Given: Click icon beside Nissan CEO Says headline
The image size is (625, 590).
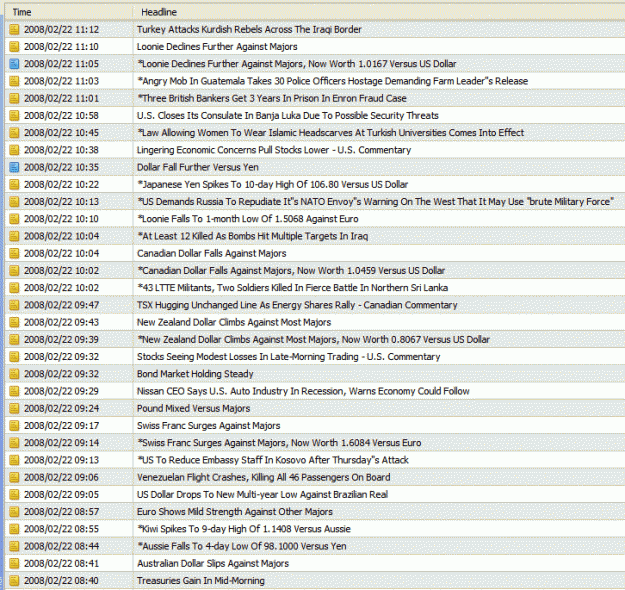Looking at the screenshot, I should pyautogui.click(x=14, y=391).
